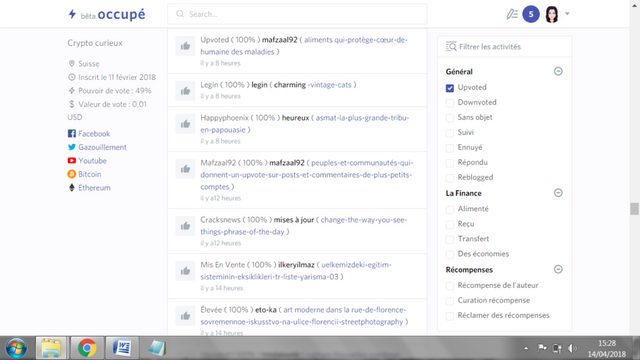Click the Twitter bird icon in sidebar
The width and height of the screenshot is (640, 360).
72,147
